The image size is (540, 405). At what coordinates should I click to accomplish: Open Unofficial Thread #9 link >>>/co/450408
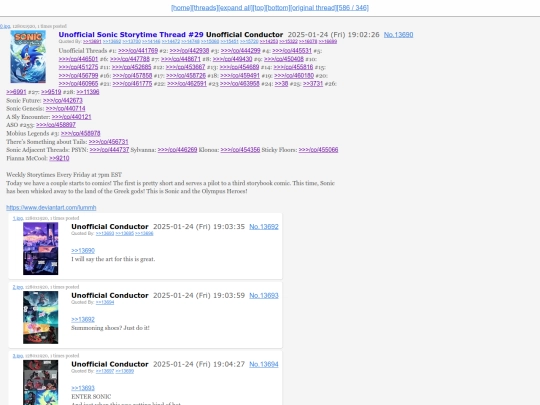coord(284,59)
